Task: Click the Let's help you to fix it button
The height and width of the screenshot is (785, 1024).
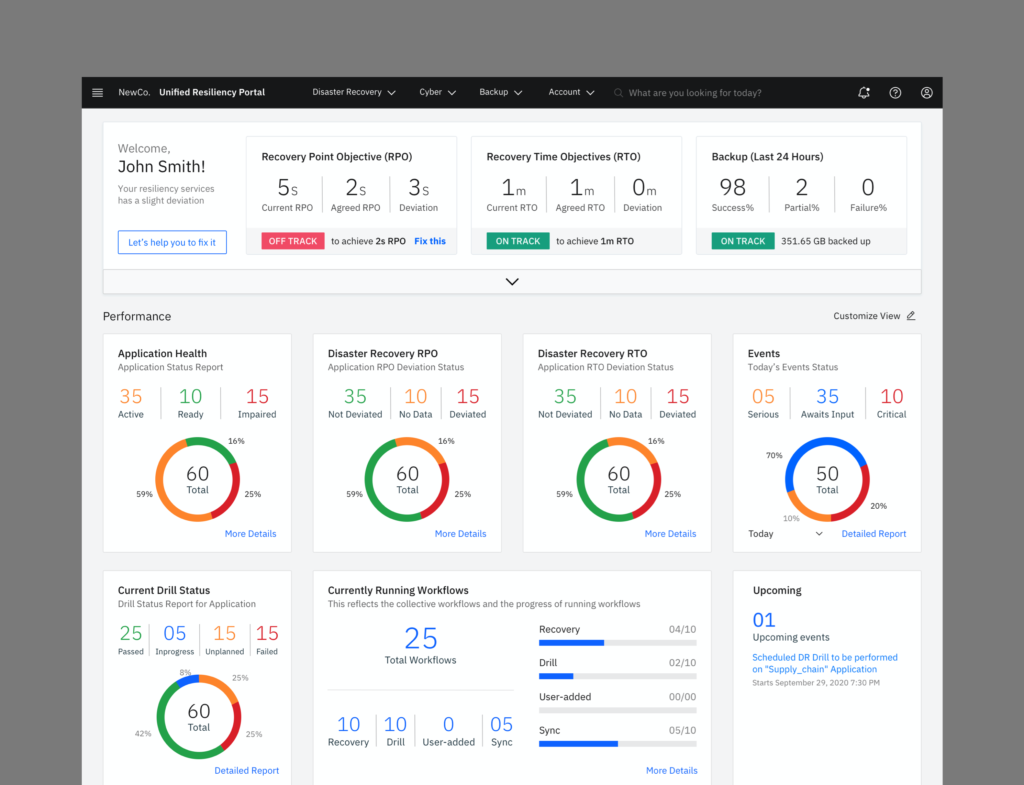Action: pyautogui.click(x=172, y=242)
